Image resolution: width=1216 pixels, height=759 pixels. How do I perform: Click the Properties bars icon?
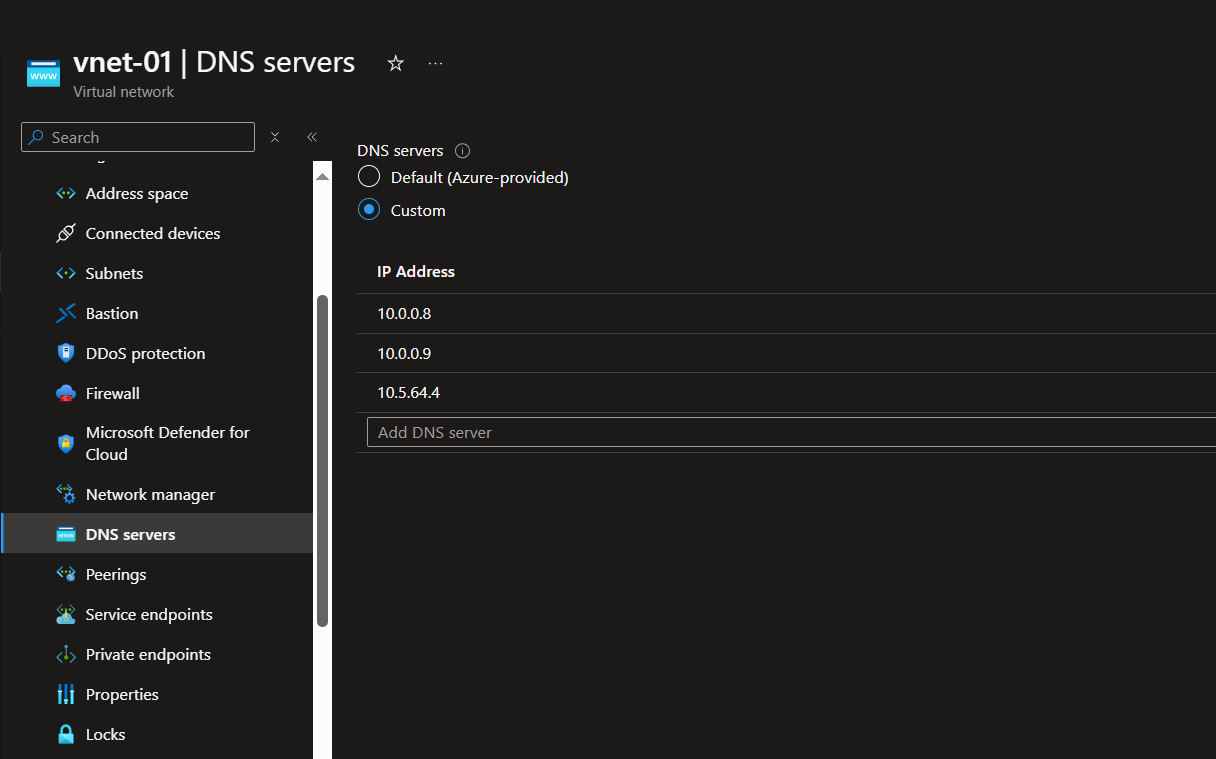(66, 695)
